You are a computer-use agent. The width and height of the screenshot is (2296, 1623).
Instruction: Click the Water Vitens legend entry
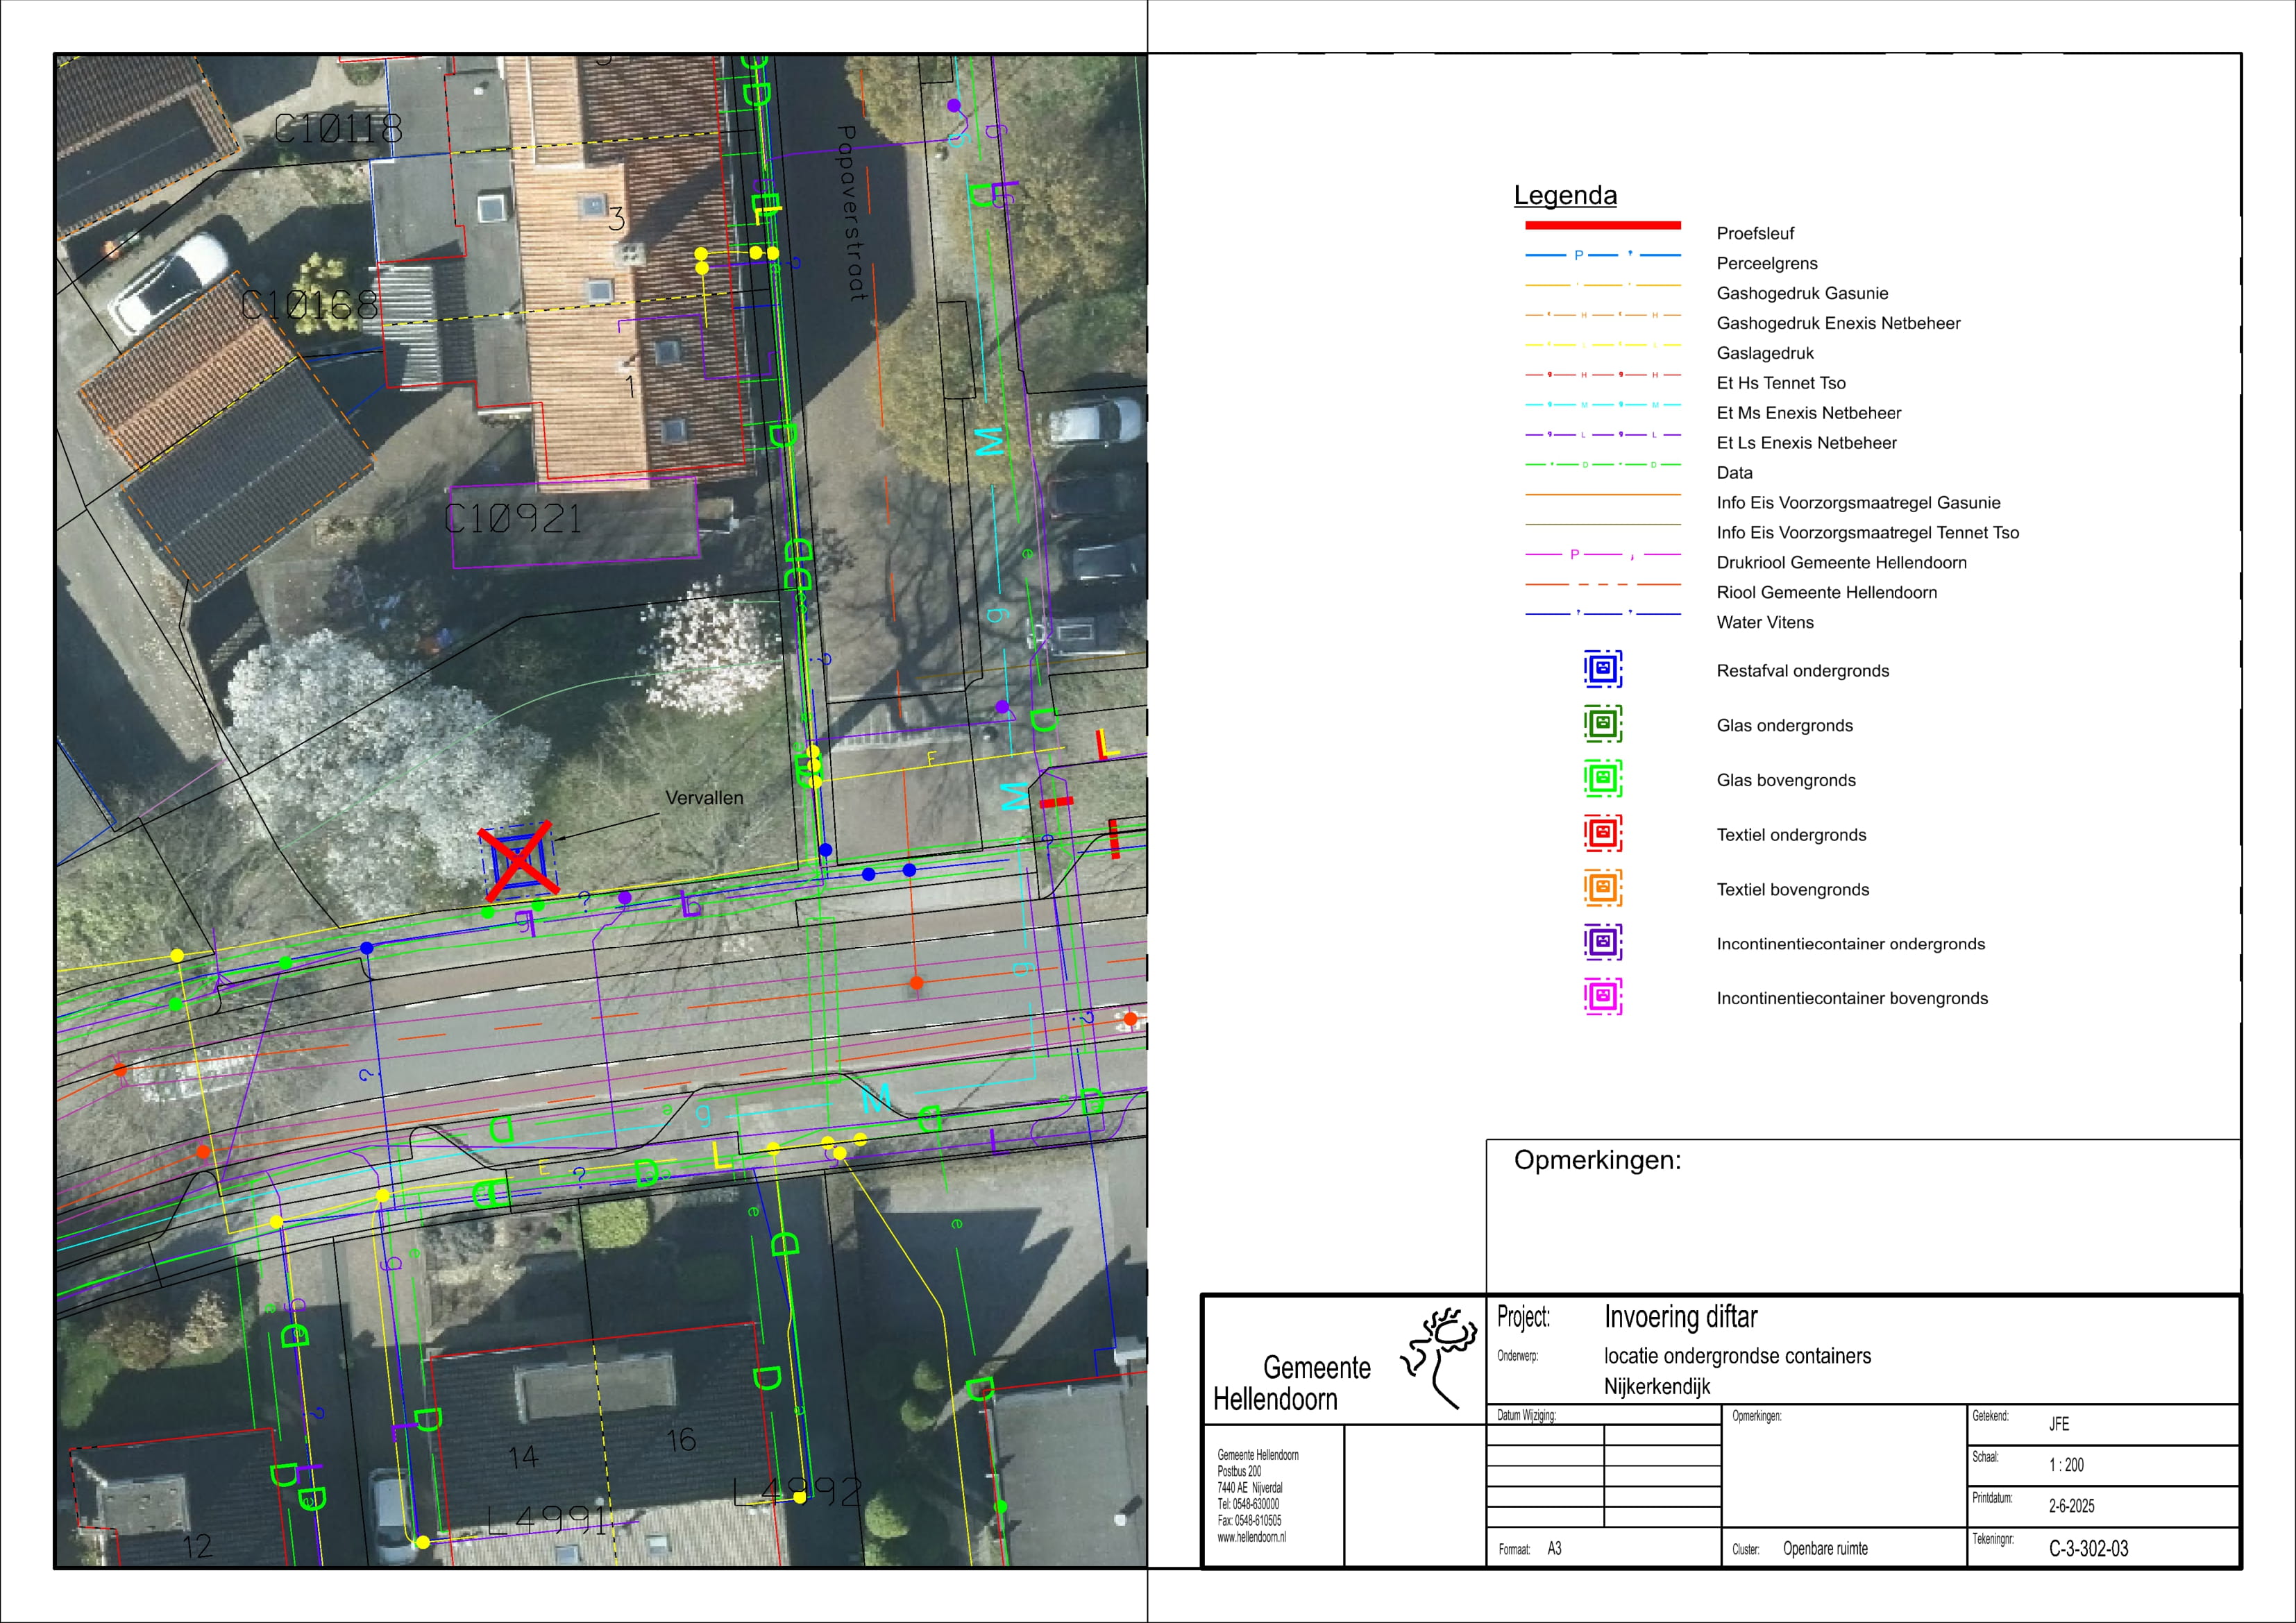(1764, 622)
